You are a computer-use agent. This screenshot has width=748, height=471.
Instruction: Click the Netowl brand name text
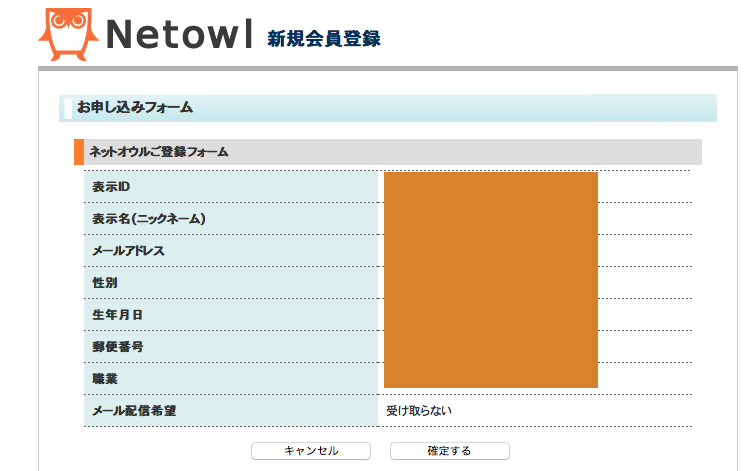tap(179, 34)
